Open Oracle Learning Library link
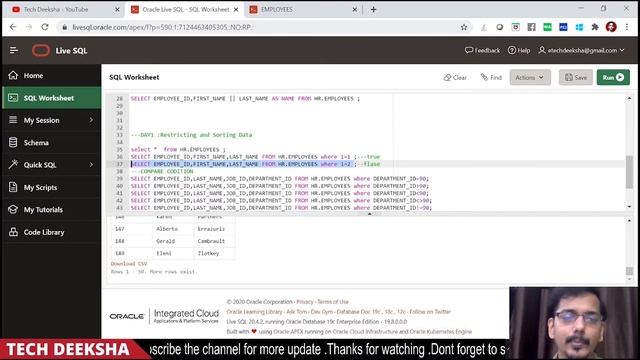Screen dimensions: 640x360 254,311
